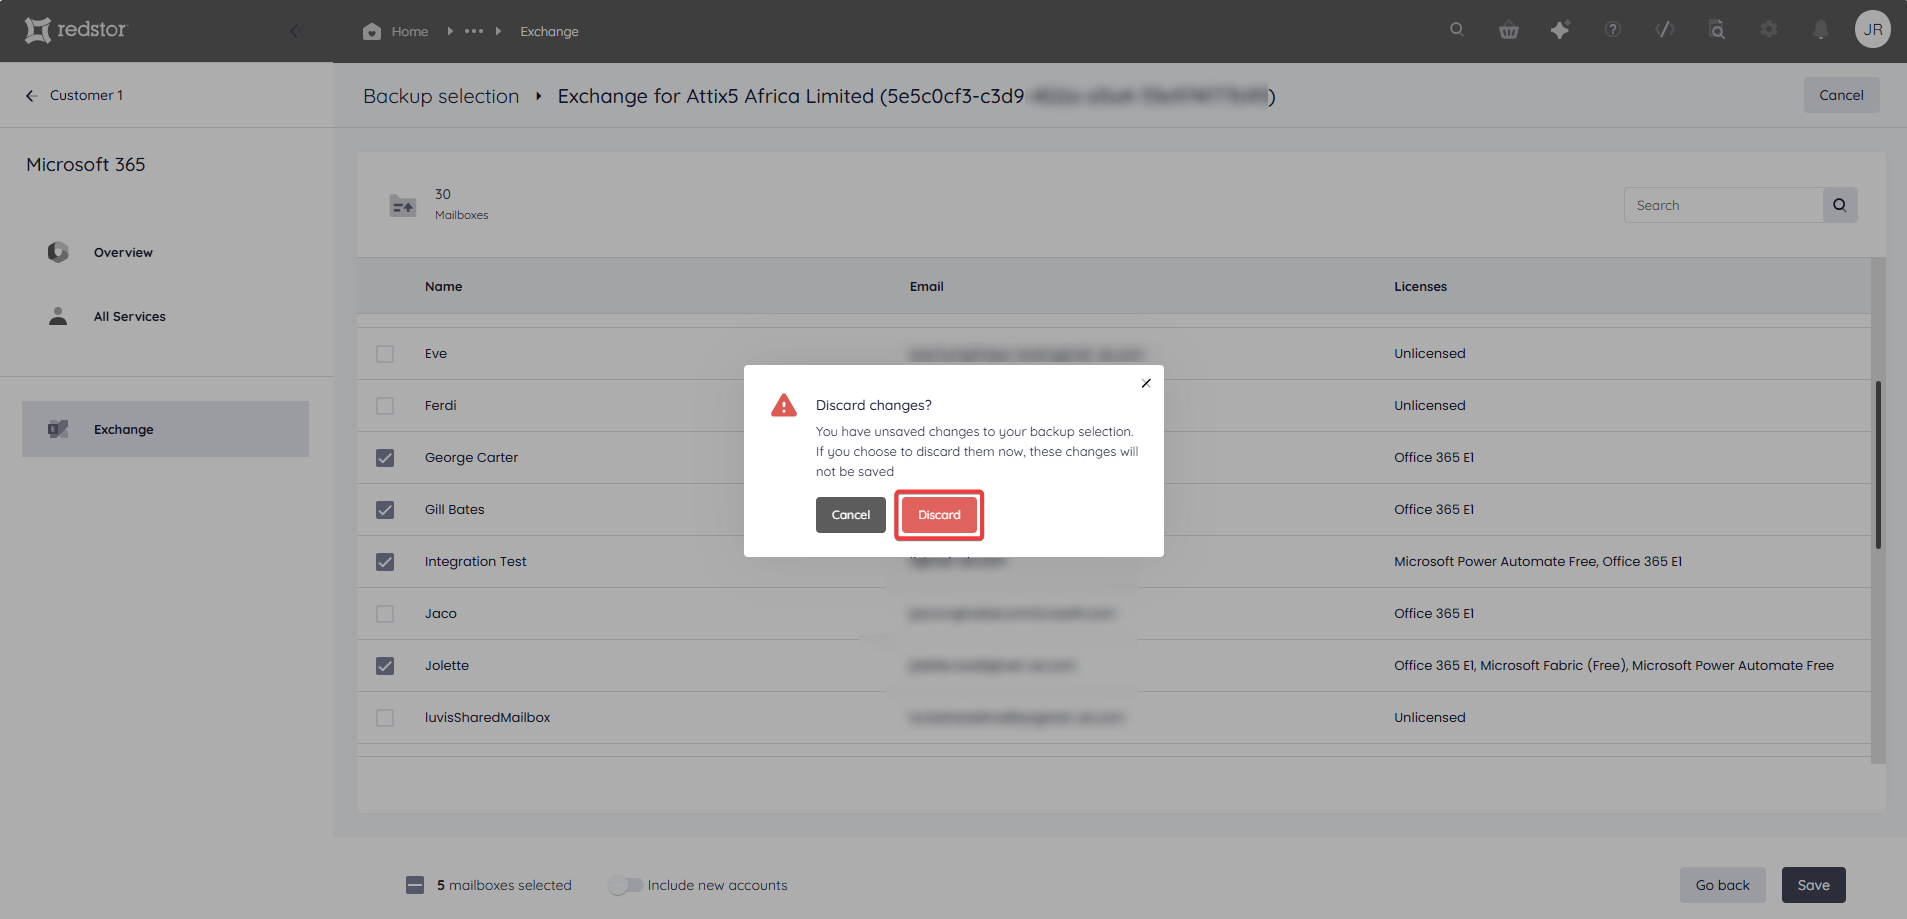Click the home icon in the breadcrumb
Image resolution: width=1907 pixels, height=919 pixels.
(x=372, y=31)
